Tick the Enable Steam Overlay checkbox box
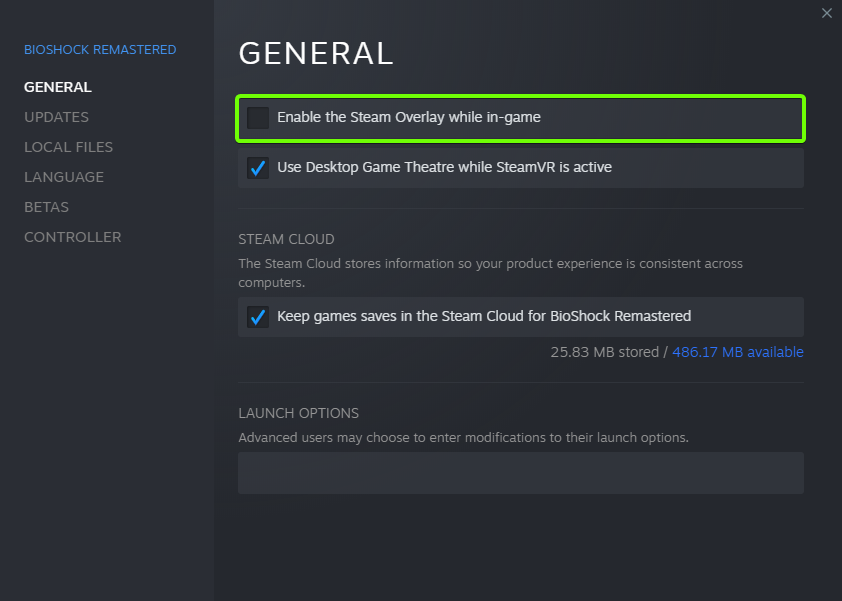 (258, 118)
